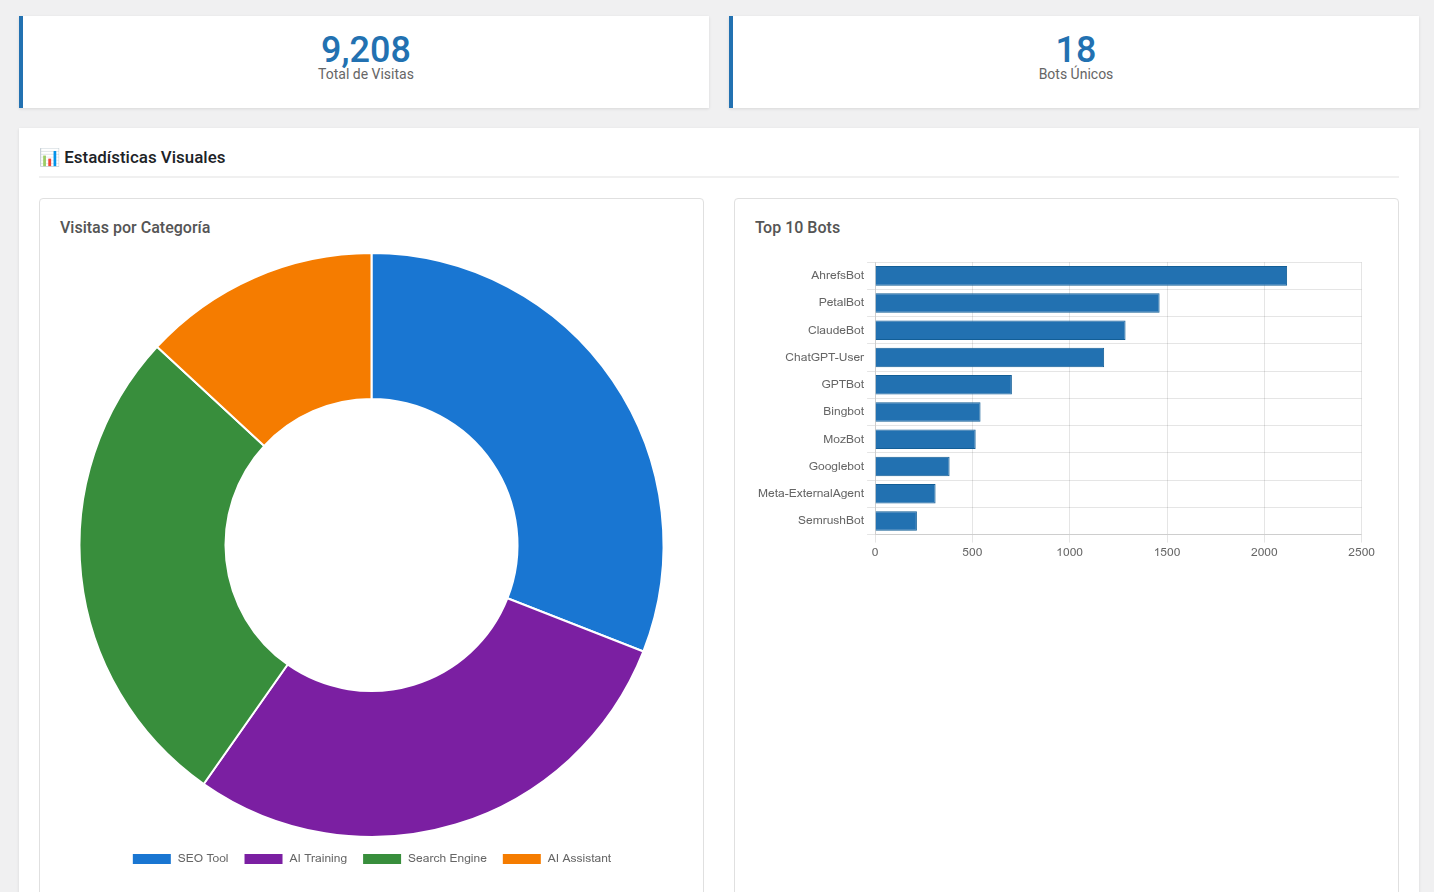The height and width of the screenshot is (892, 1434).
Task: Click the 2500 axis label on the chart
Action: (1360, 551)
